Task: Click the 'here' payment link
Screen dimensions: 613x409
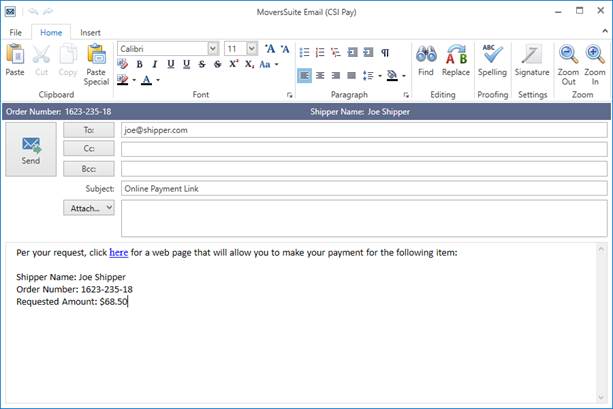Action: tap(118, 252)
